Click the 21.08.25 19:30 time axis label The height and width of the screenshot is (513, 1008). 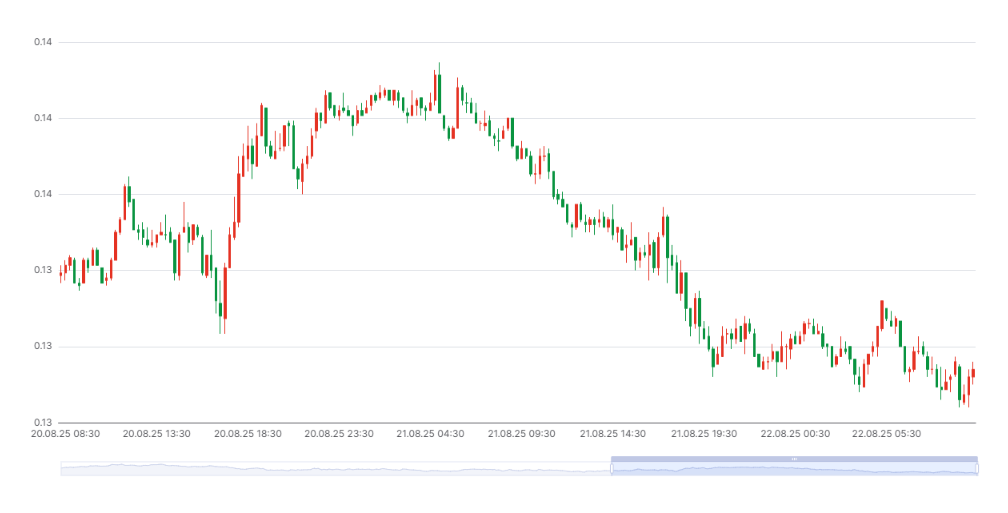[x=704, y=434]
